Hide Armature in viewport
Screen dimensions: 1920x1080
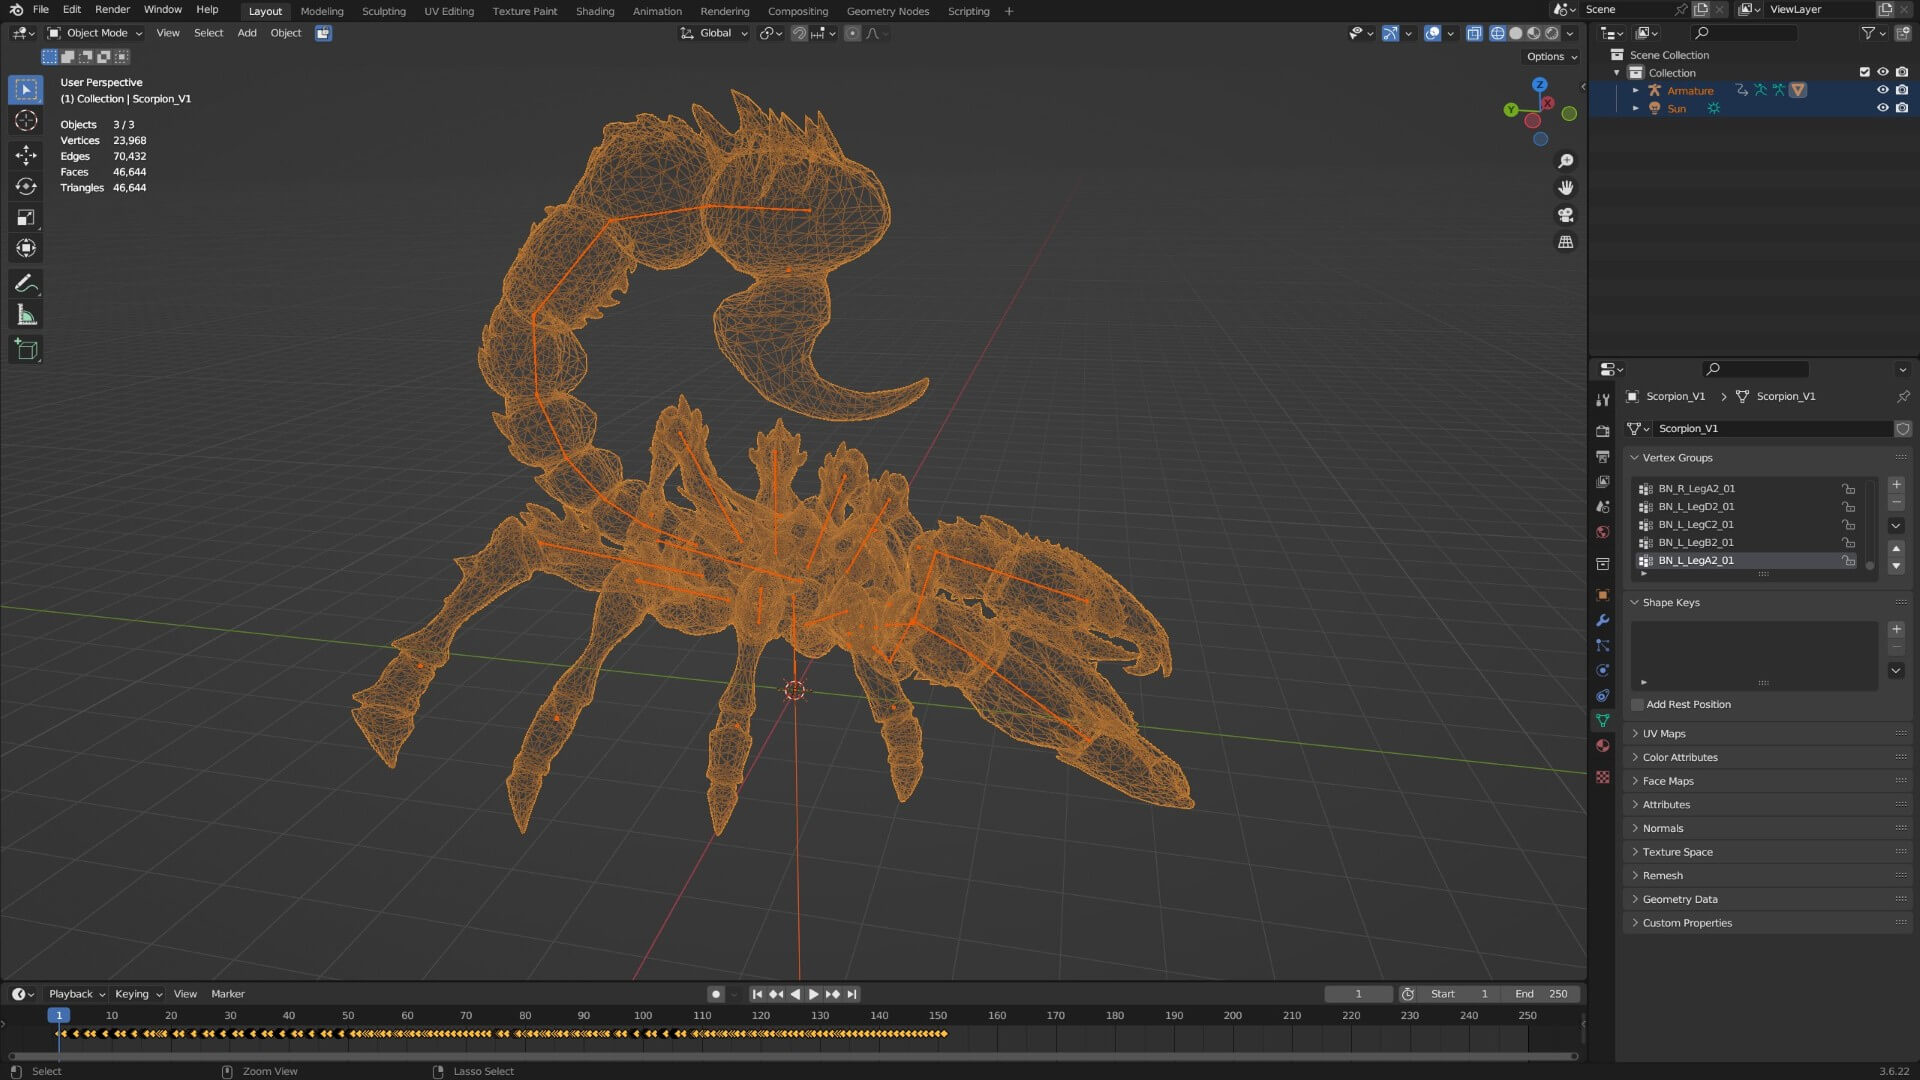pos(1882,91)
